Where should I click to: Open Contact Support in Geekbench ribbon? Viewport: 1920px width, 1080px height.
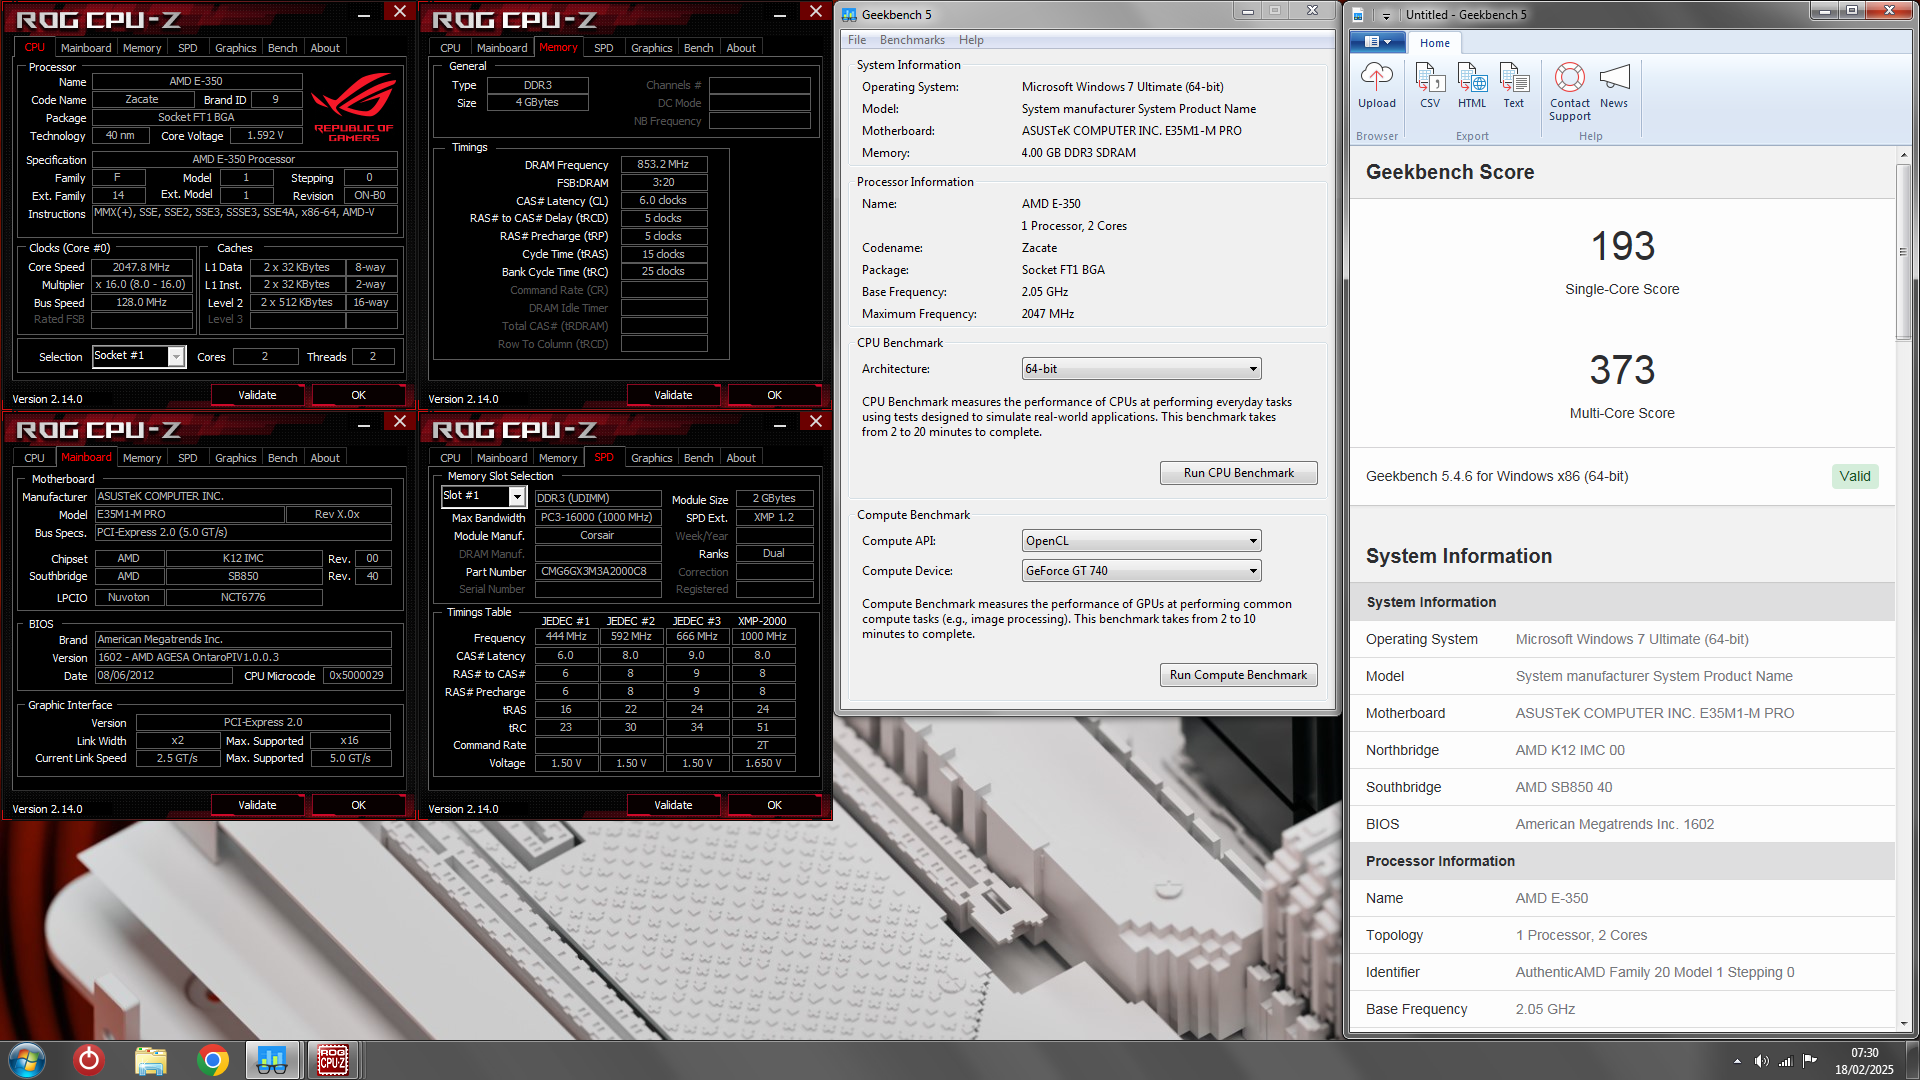click(x=1570, y=91)
